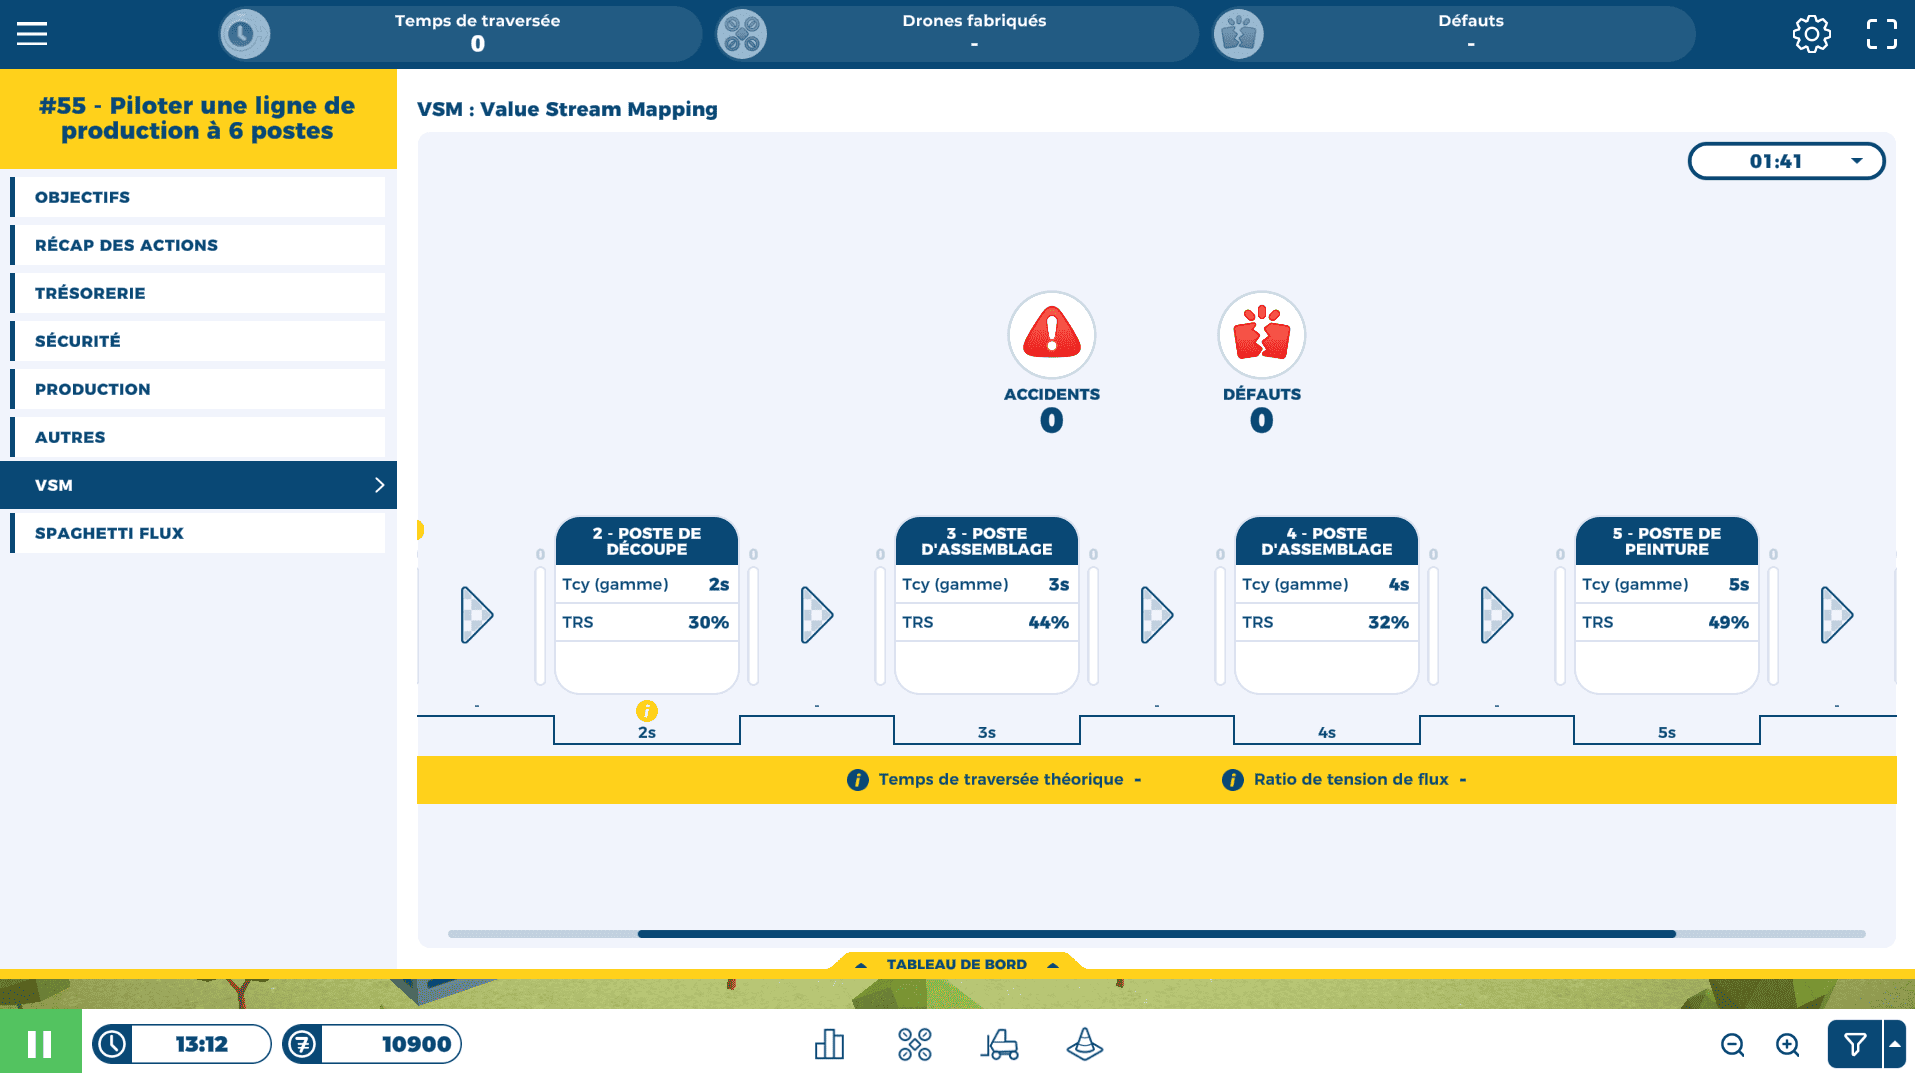
Task: Pause the simulation
Action: coord(40,1044)
